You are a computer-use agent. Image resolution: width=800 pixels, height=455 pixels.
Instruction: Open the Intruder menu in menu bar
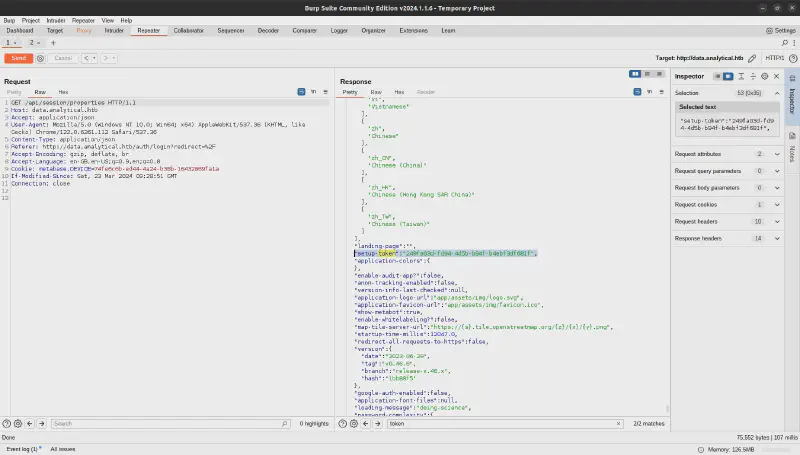(x=56, y=20)
